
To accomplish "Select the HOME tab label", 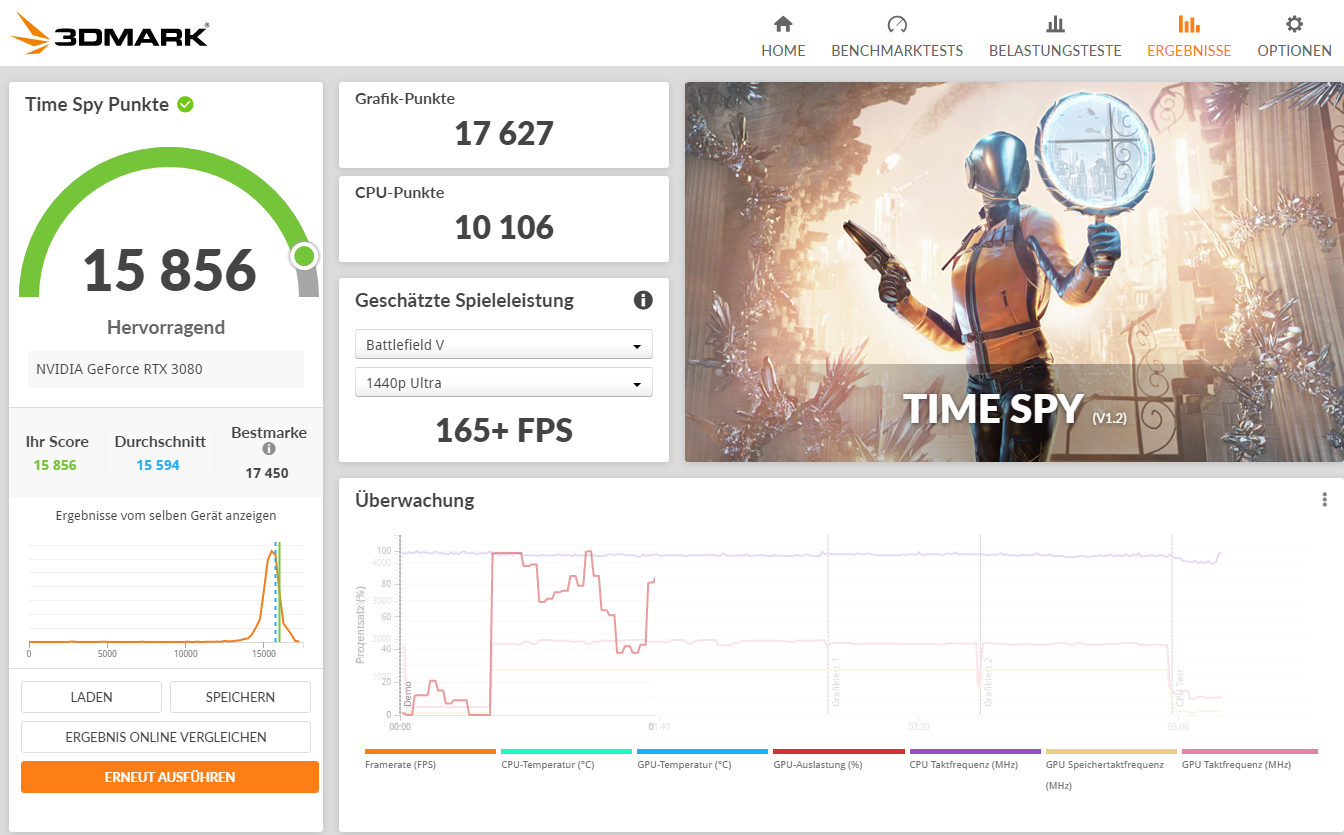I will click(783, 51).
